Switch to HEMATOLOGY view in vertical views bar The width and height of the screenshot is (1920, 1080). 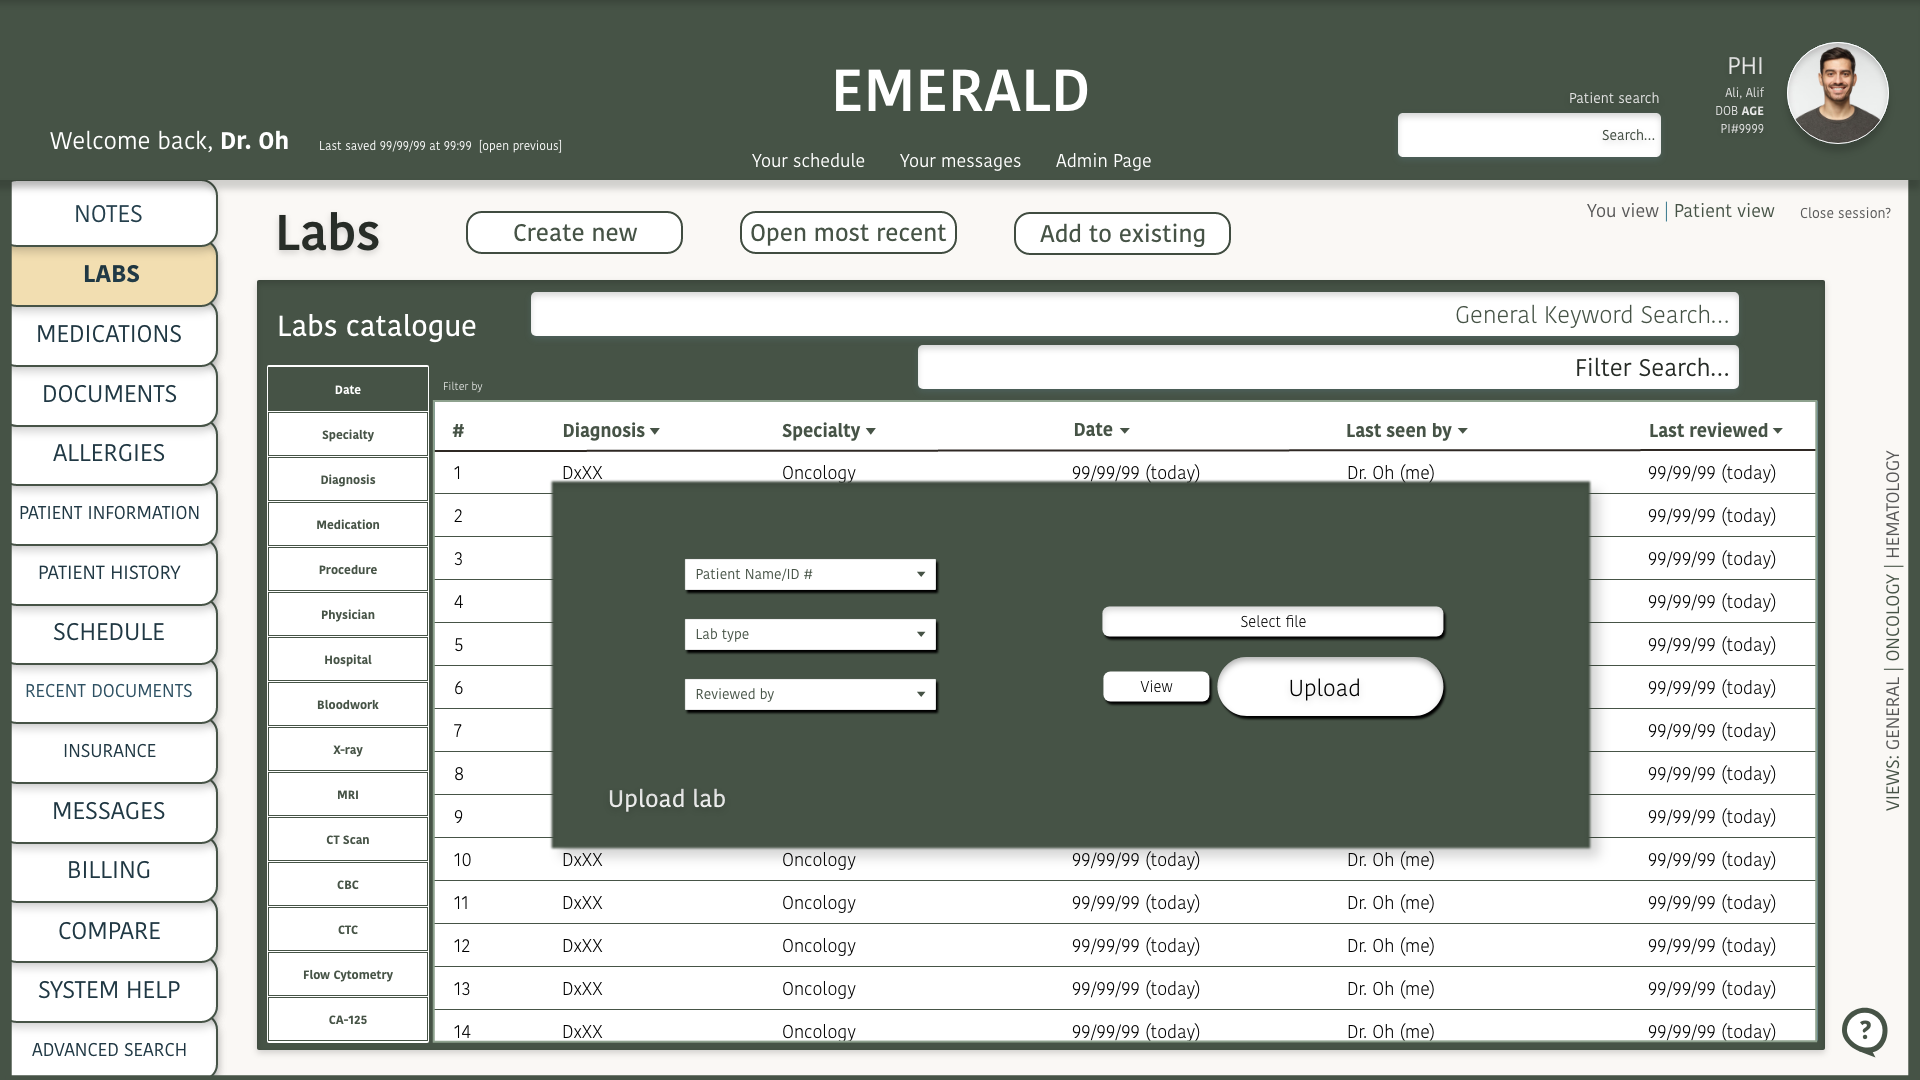point(1892,504)
